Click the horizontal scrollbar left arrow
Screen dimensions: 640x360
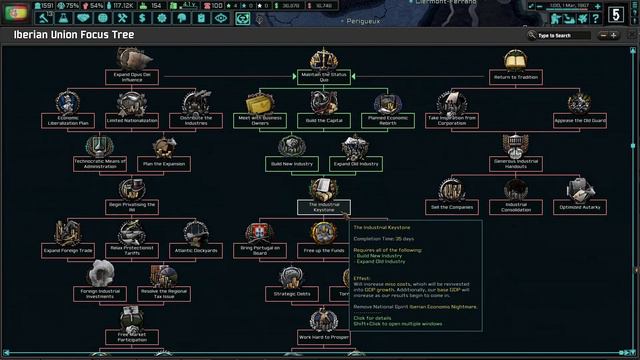tap(6, 352)
